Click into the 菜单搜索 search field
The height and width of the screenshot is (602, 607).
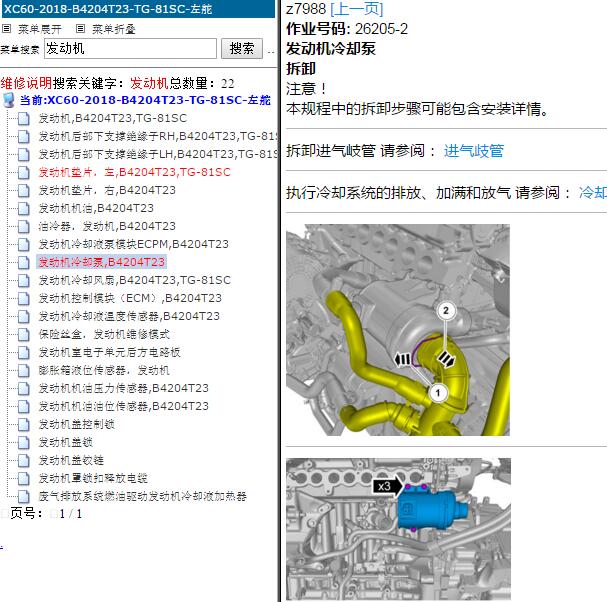[130, 48]
